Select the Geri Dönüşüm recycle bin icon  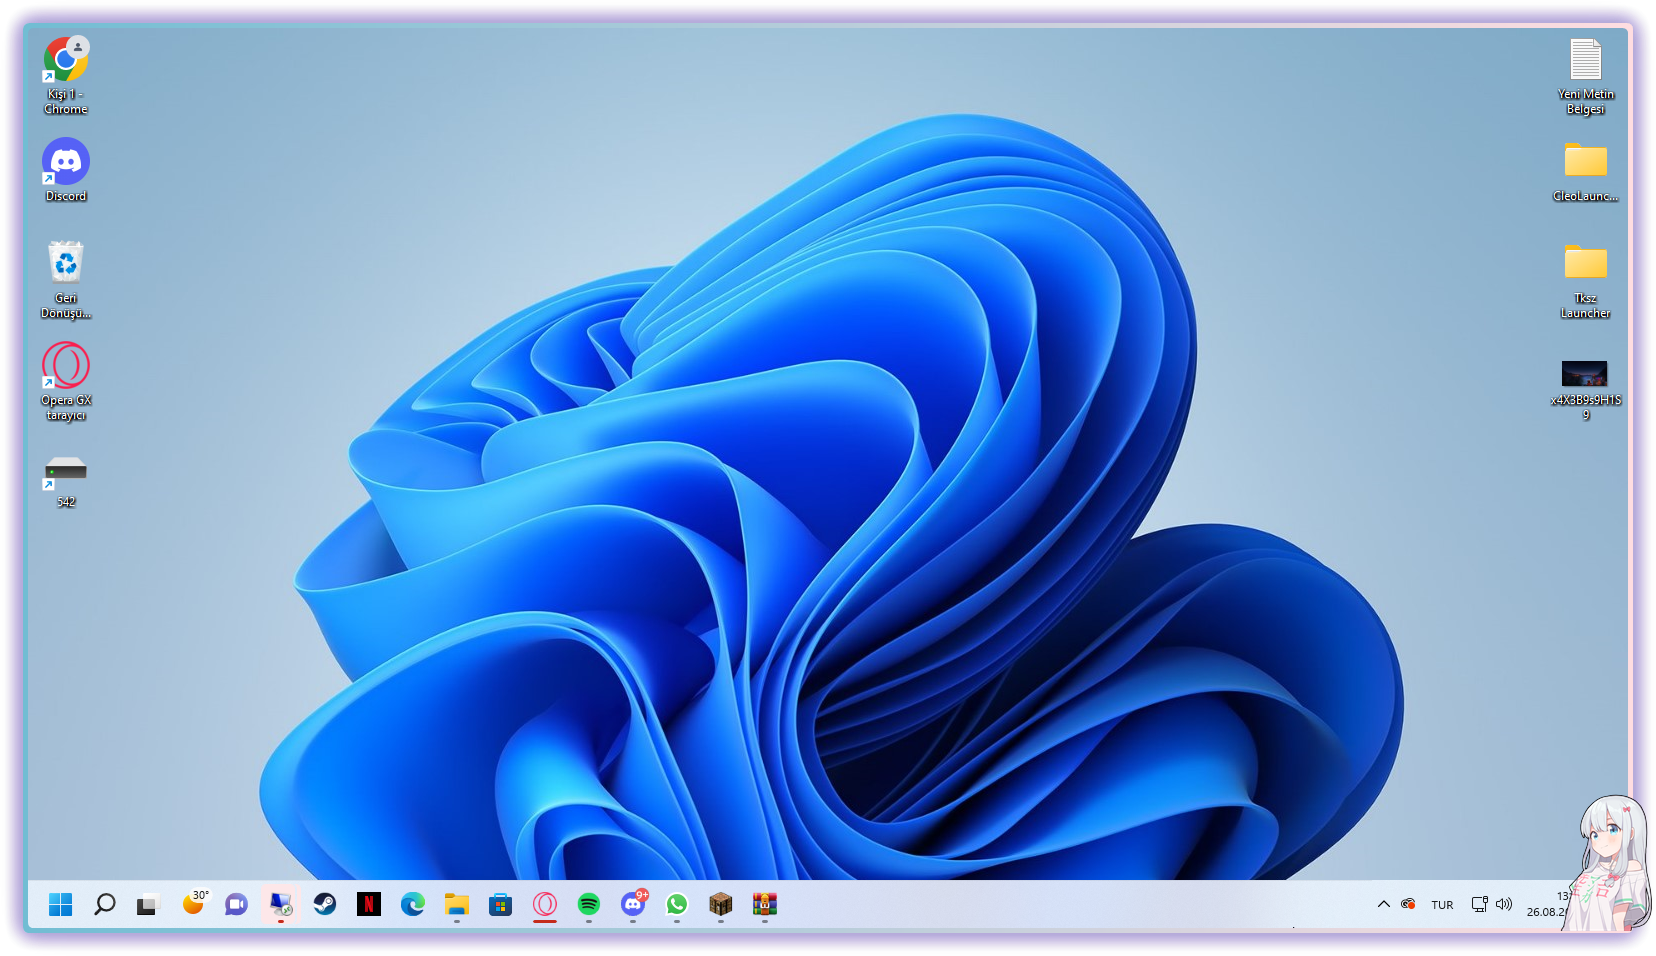click(66, 280)
